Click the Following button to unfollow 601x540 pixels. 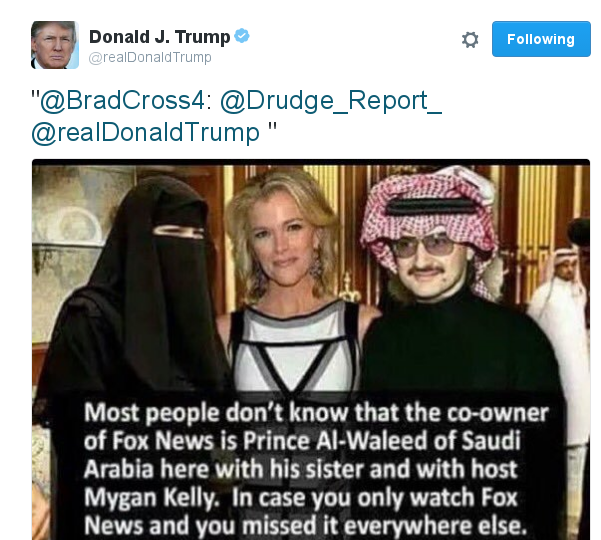click(541, 39)
